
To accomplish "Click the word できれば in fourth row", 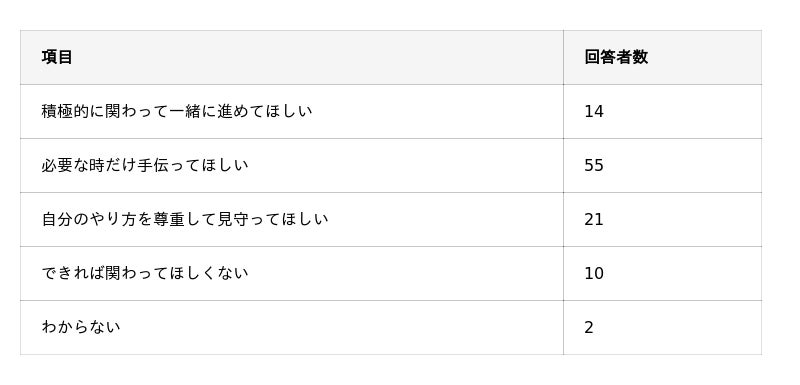I will click(x=73, y=273).
